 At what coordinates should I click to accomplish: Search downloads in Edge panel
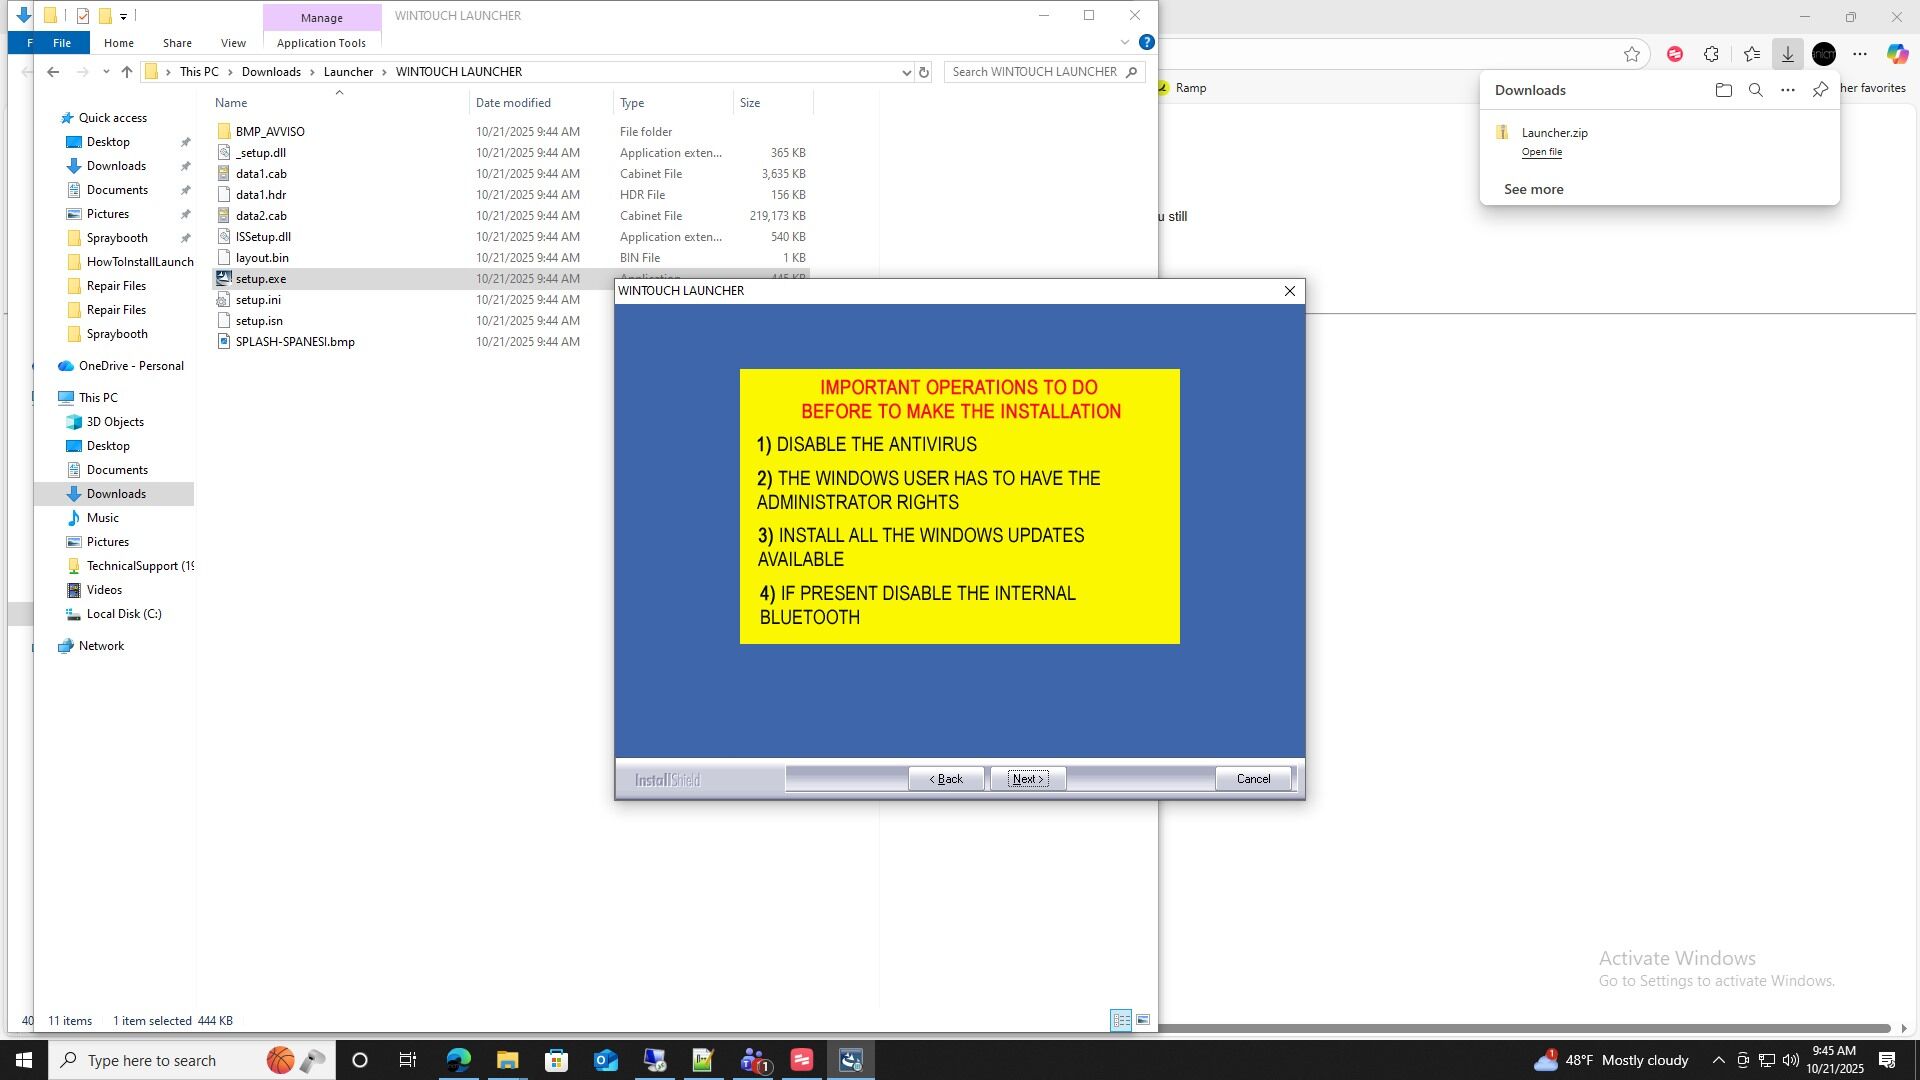[1755, 90]
